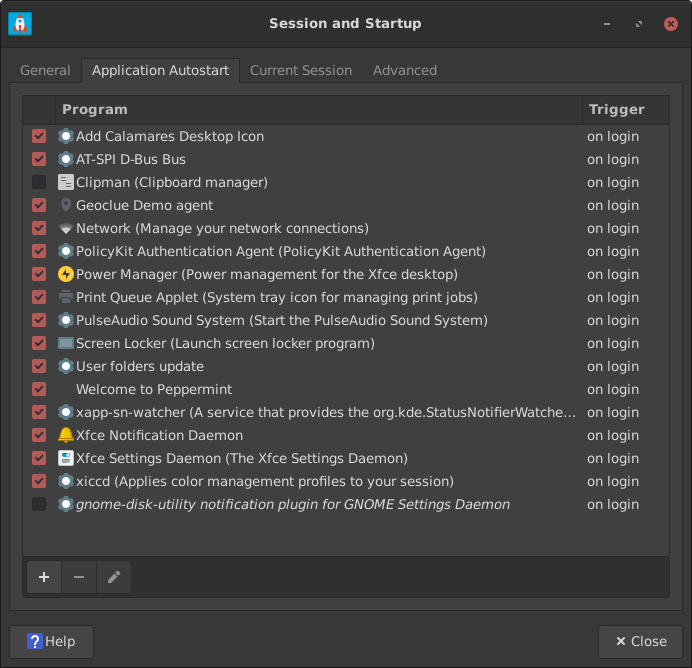Screen dimensions: 692x668
Task: Disable Add Calamares Desktop Icon autostart
Action: (39, 136)
